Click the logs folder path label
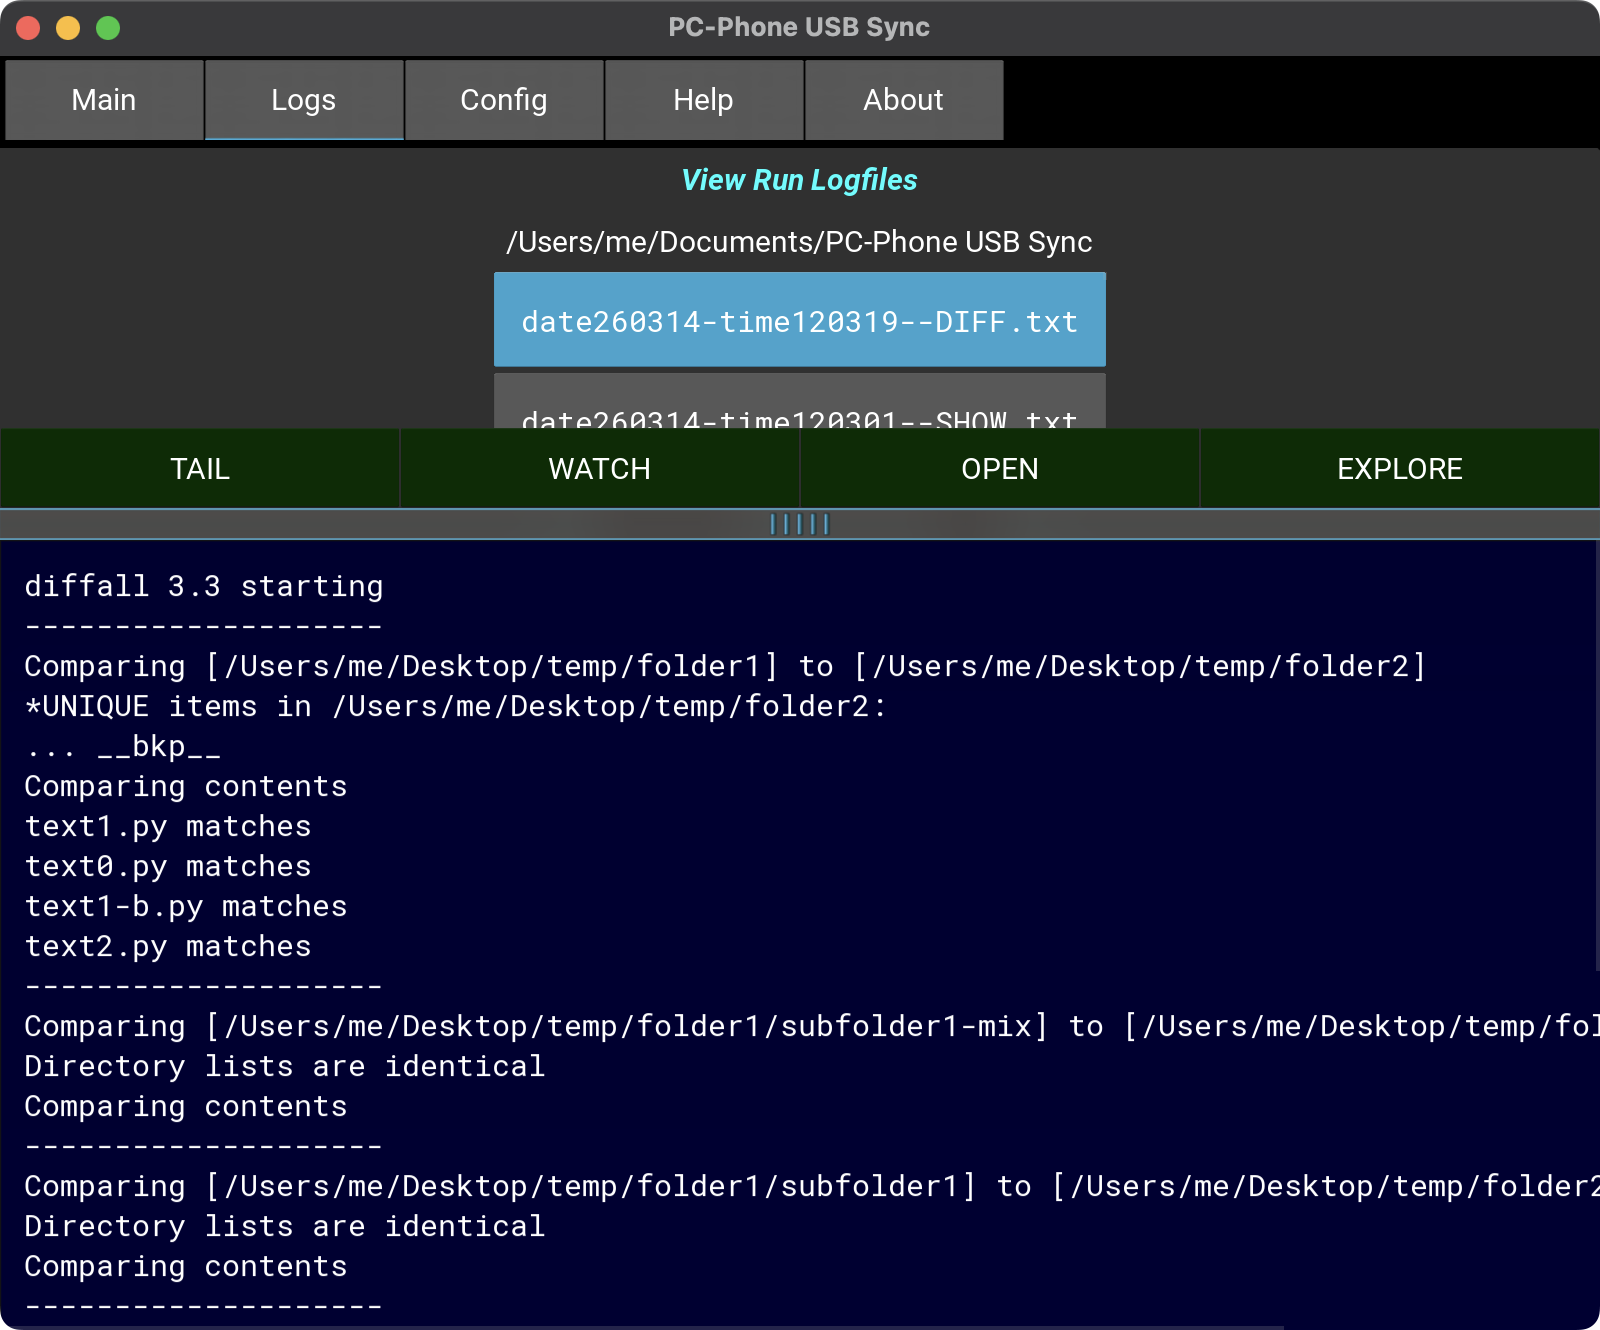Screen dimensions: 1600x1330 [799, 242]
